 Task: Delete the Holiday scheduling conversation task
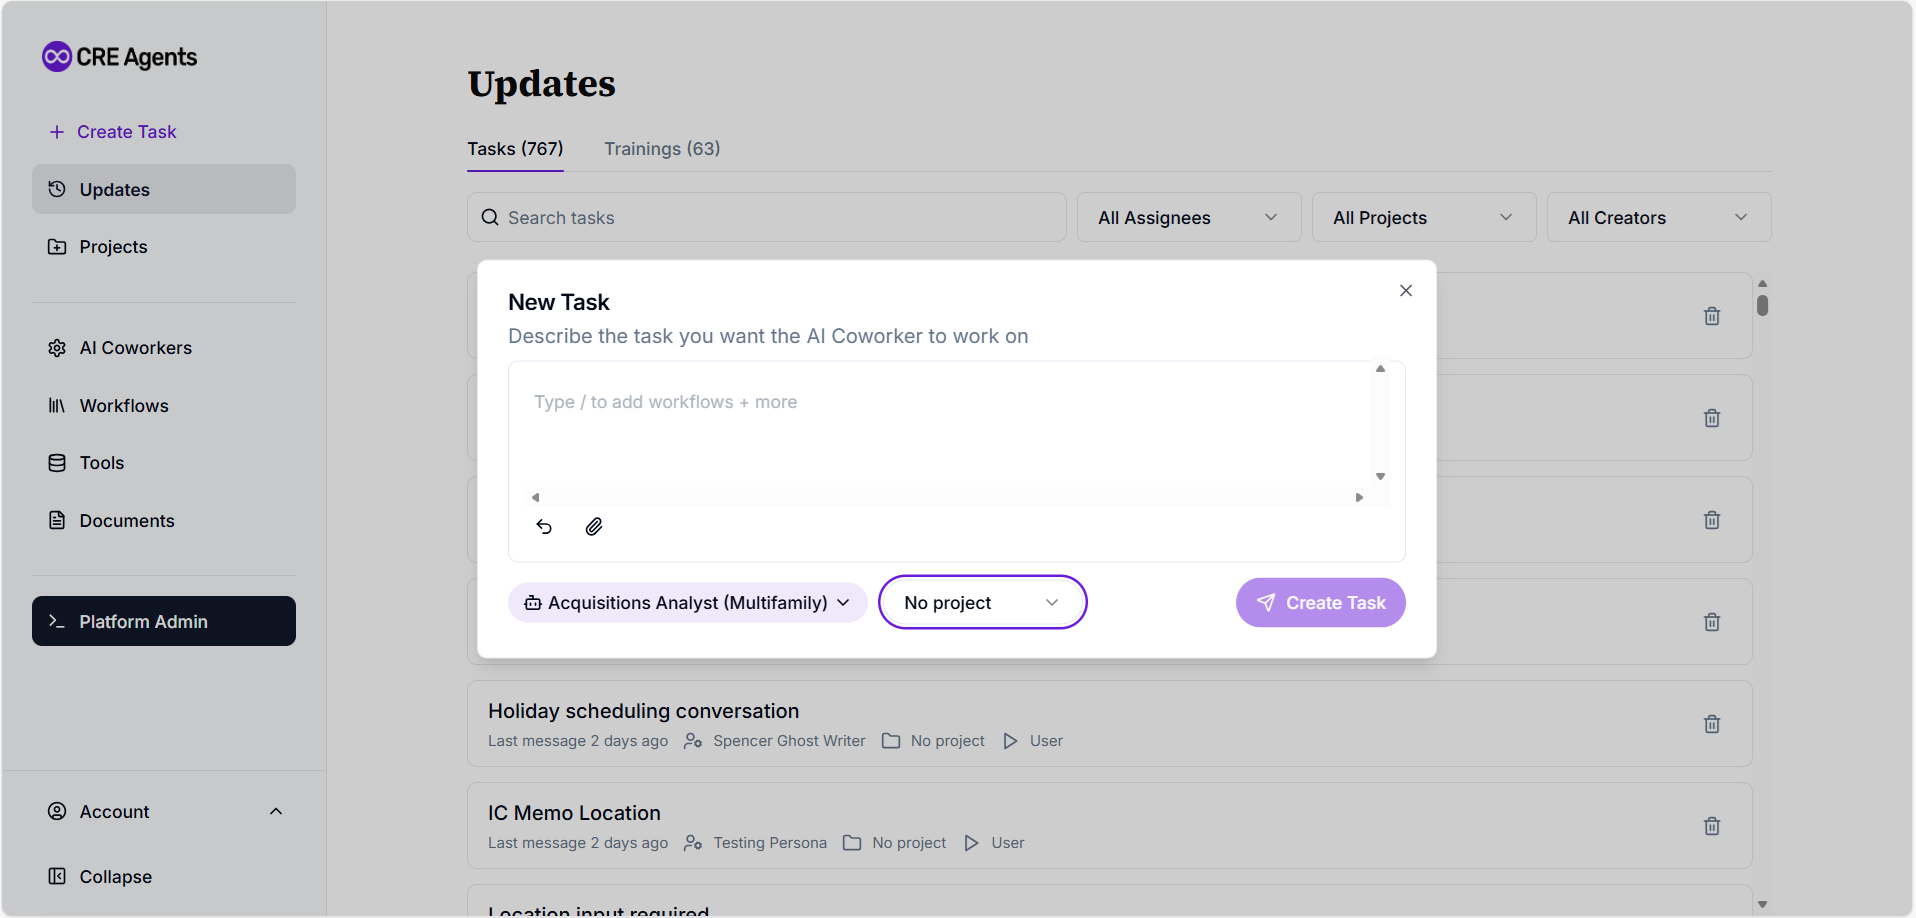point(1711,724)
